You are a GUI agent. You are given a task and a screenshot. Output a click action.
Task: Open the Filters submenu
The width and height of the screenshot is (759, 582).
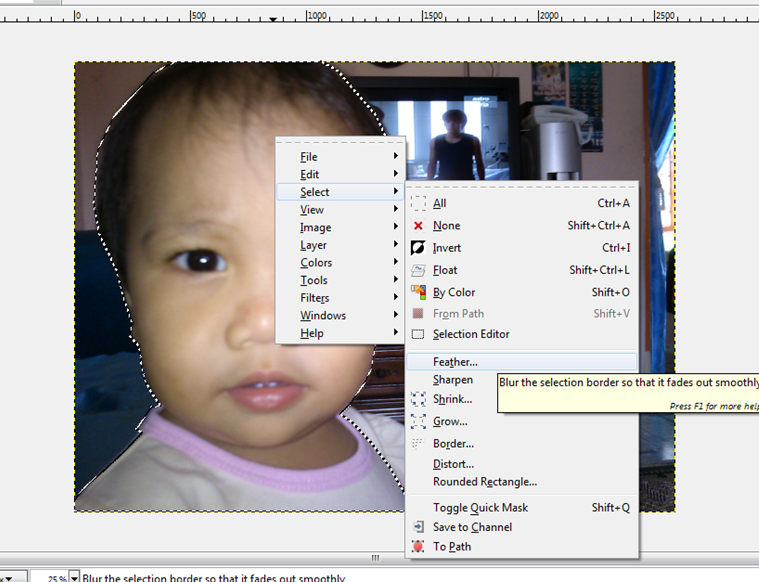point(340,298)
